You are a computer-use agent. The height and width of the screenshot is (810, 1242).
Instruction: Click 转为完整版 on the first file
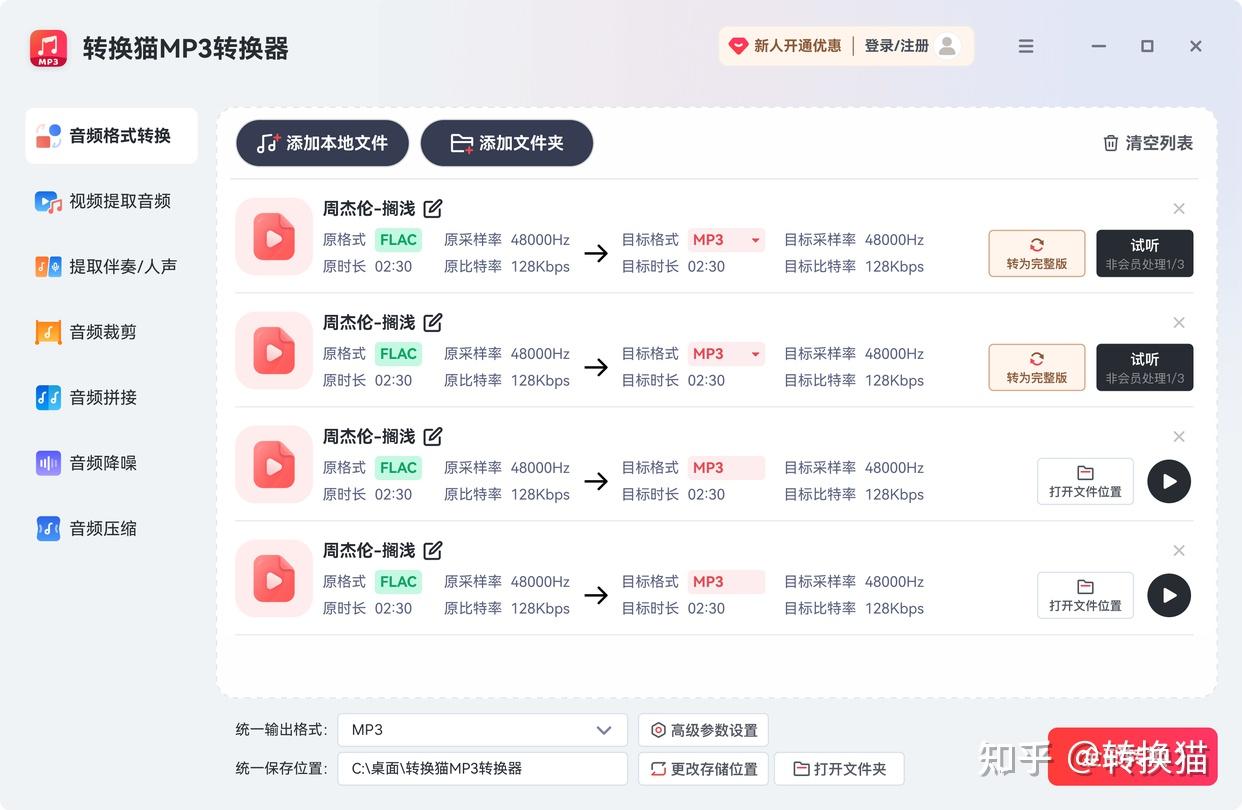click(1037, 253)
